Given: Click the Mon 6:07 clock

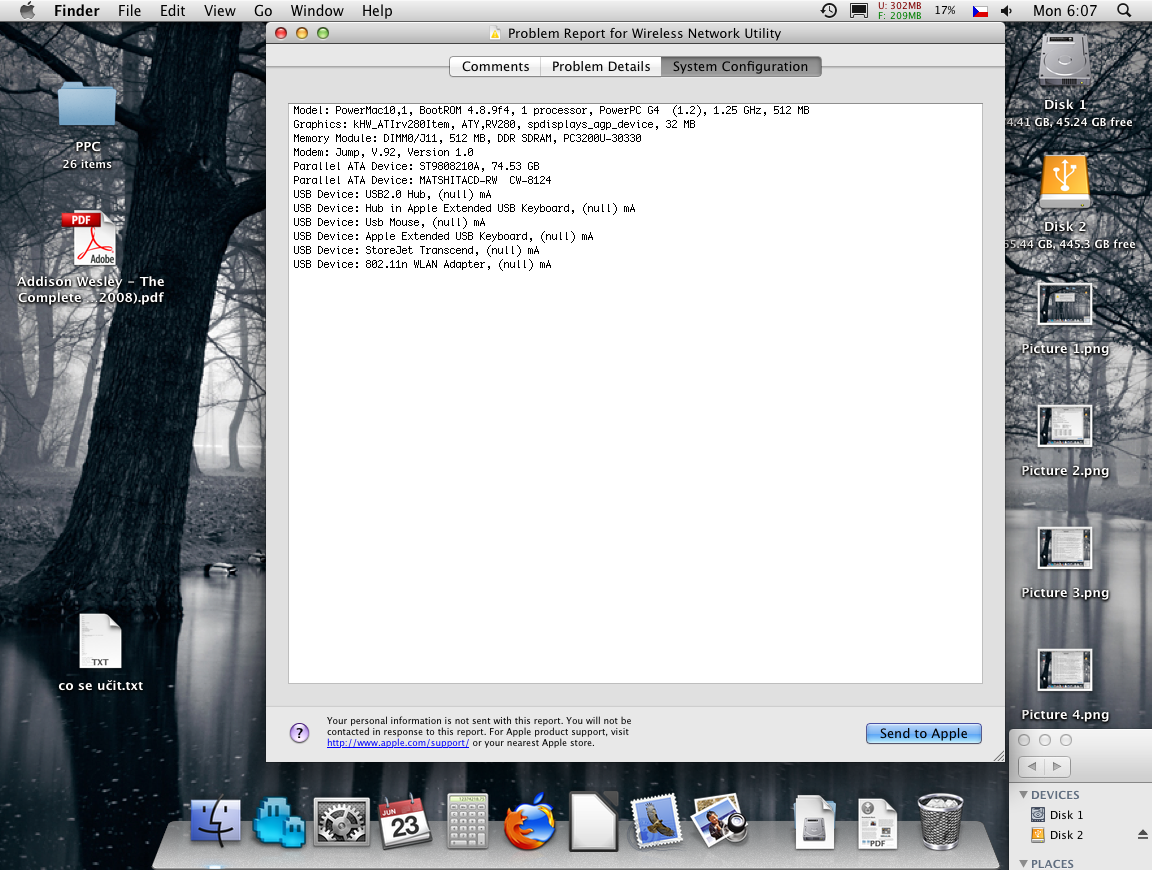Looking at the screenshot, I should pyautogui.click(x=1065, y=10).
